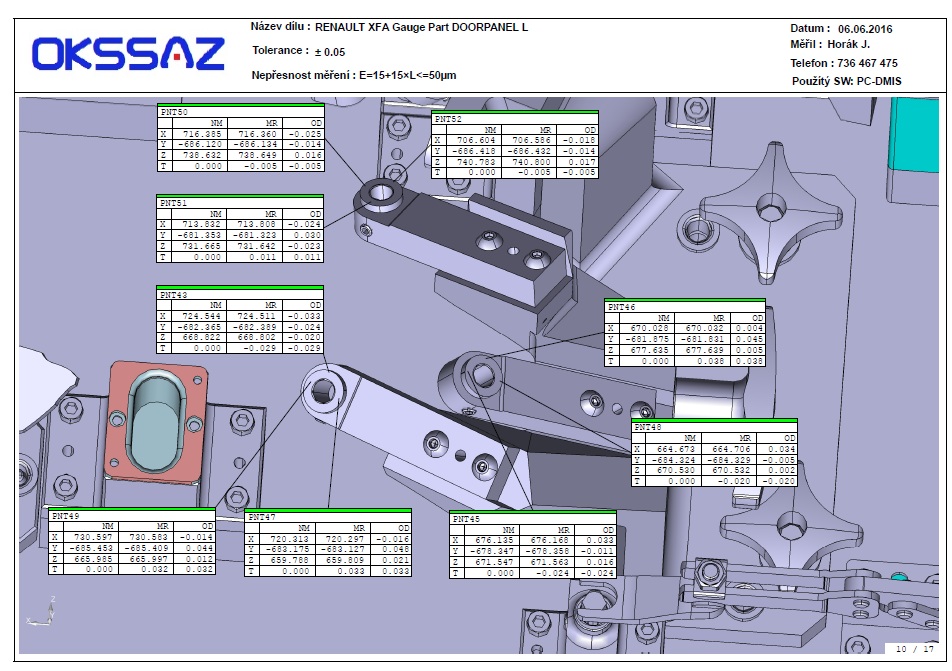
Task: Click the PNT52 table title
Action: (x=448, y=119)
